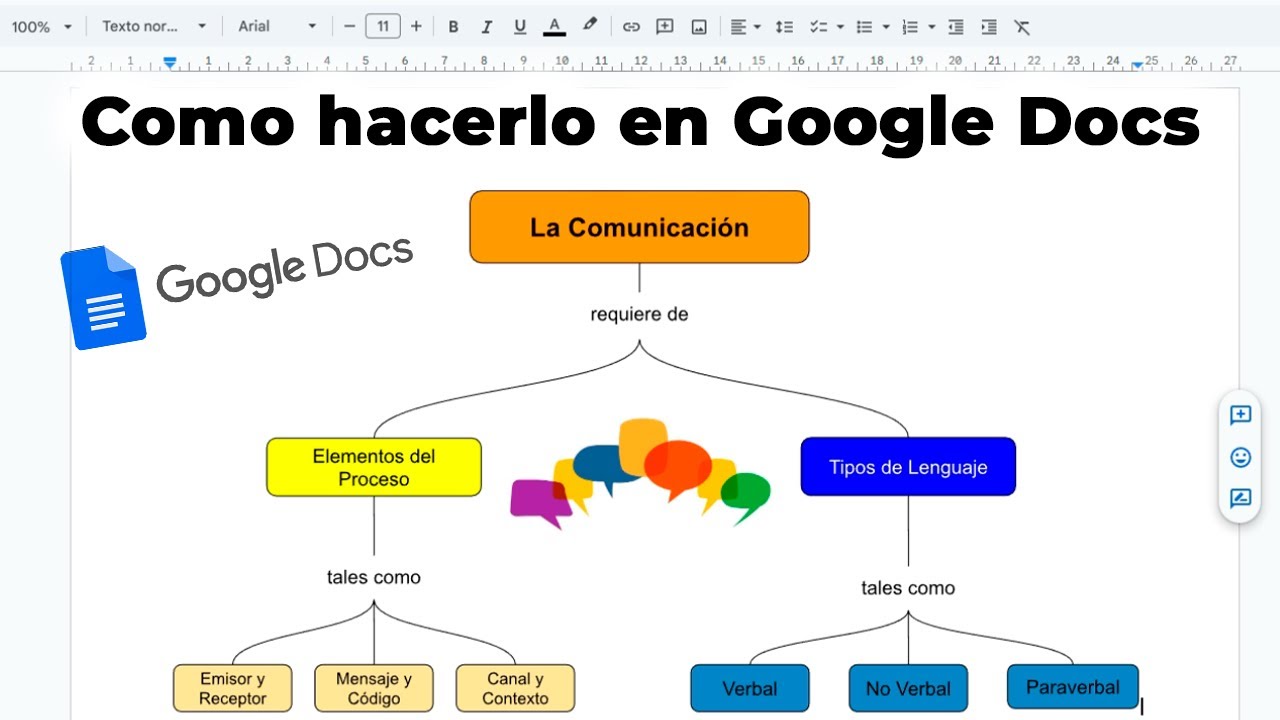
Task: Clear formatting from toolbar
Action: 1022,27
